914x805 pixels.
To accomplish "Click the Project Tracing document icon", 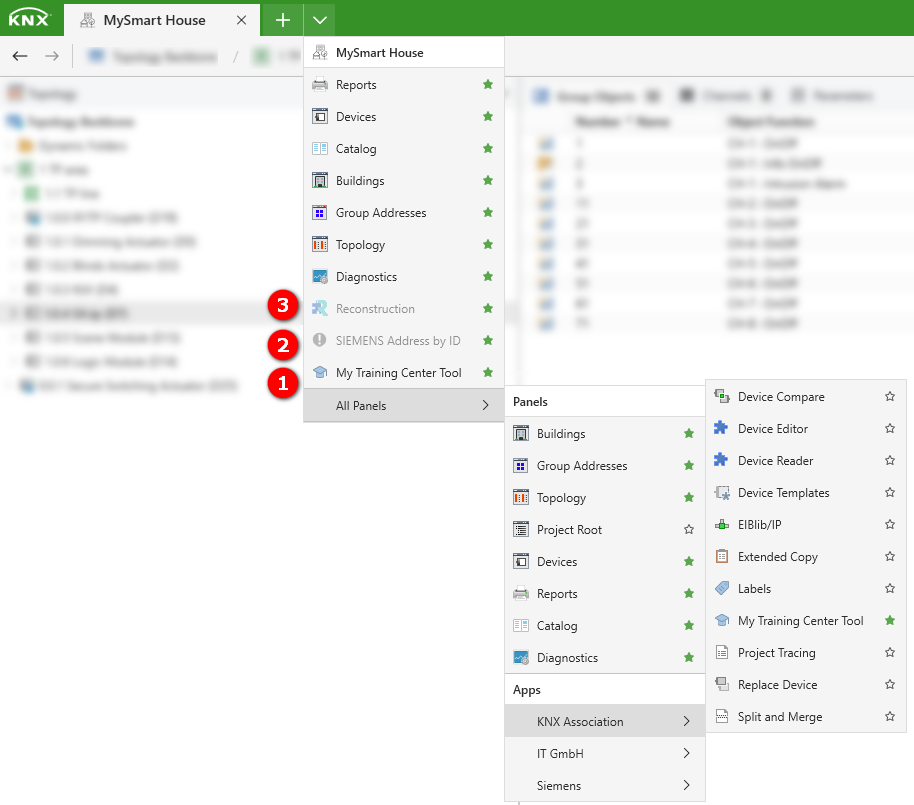I will click(722, 652).
